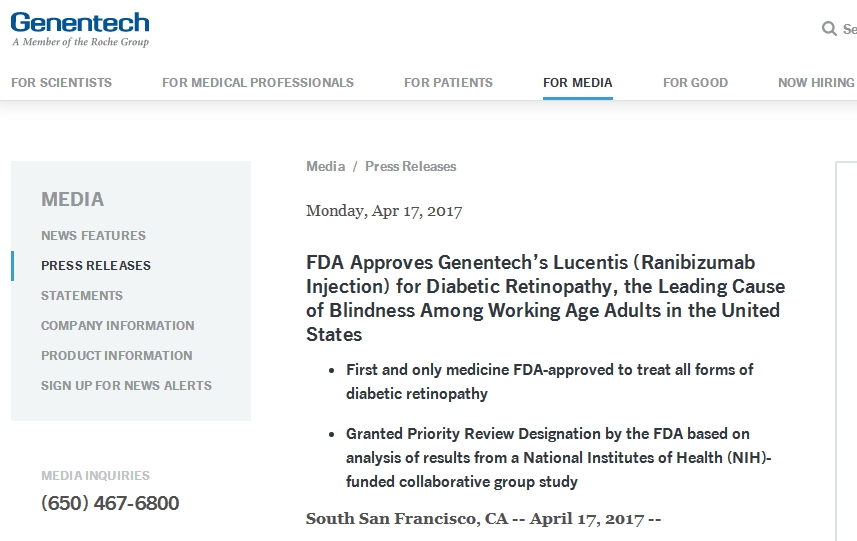857x541 pixels.
Task: Click the search magnifier icon
Action: pyautogui.click(x=829, y=29)
